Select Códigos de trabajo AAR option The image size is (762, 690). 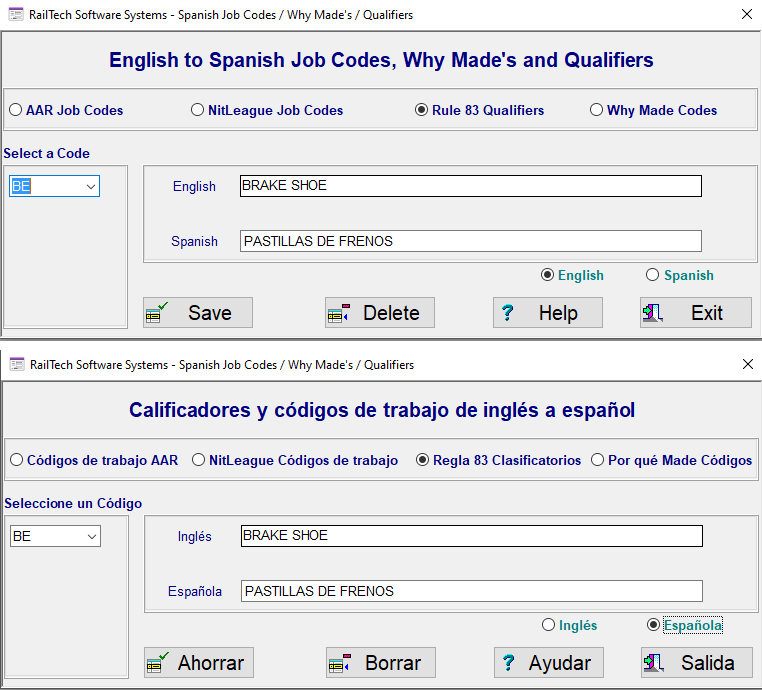94,460
